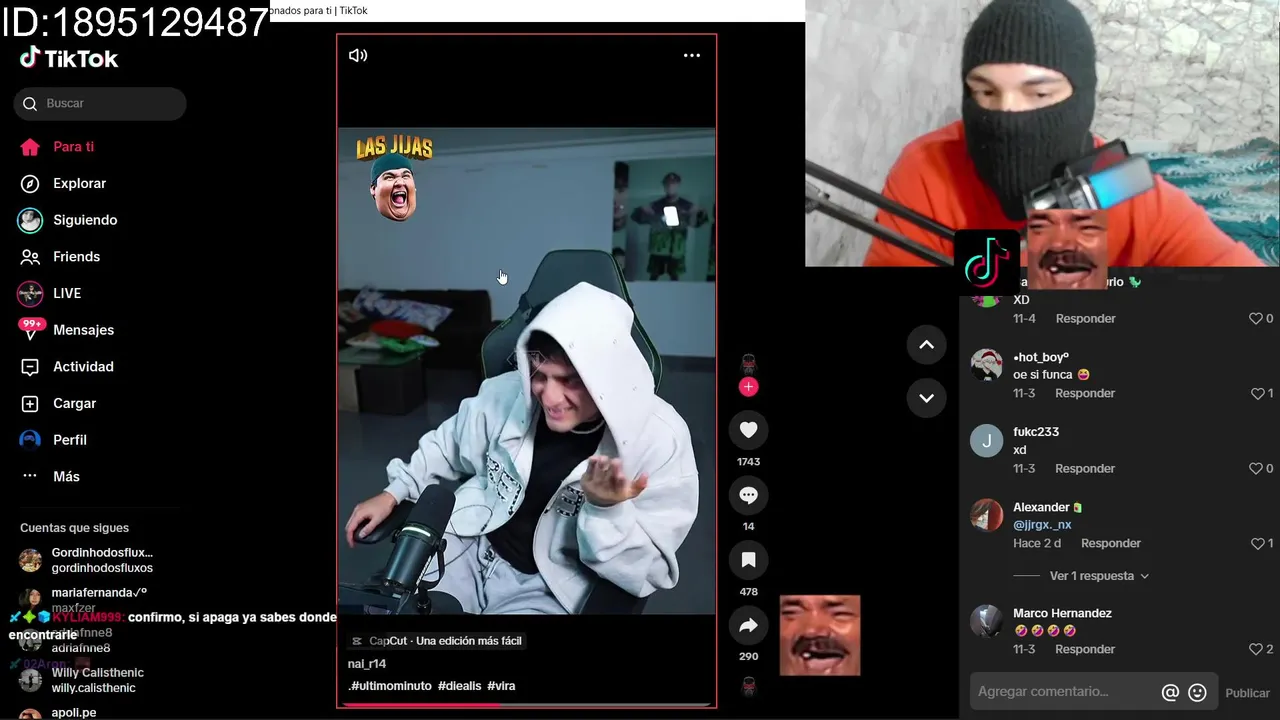Image resolution: width=1280 pixels, height=720 pixels.
Task: Go to Siguiendo feed
Action: point(85,220)
